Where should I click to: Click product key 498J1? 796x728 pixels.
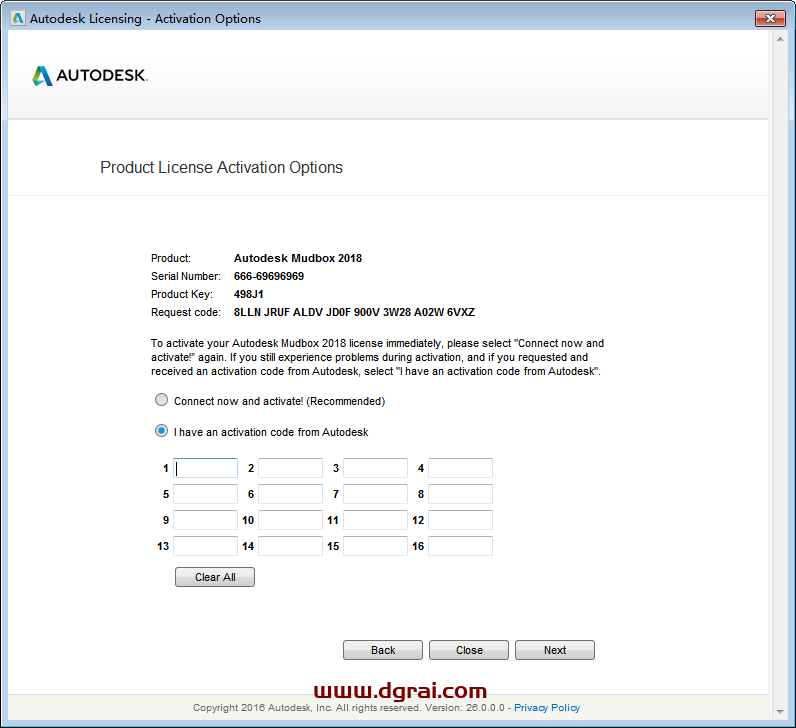coord(248,294)
